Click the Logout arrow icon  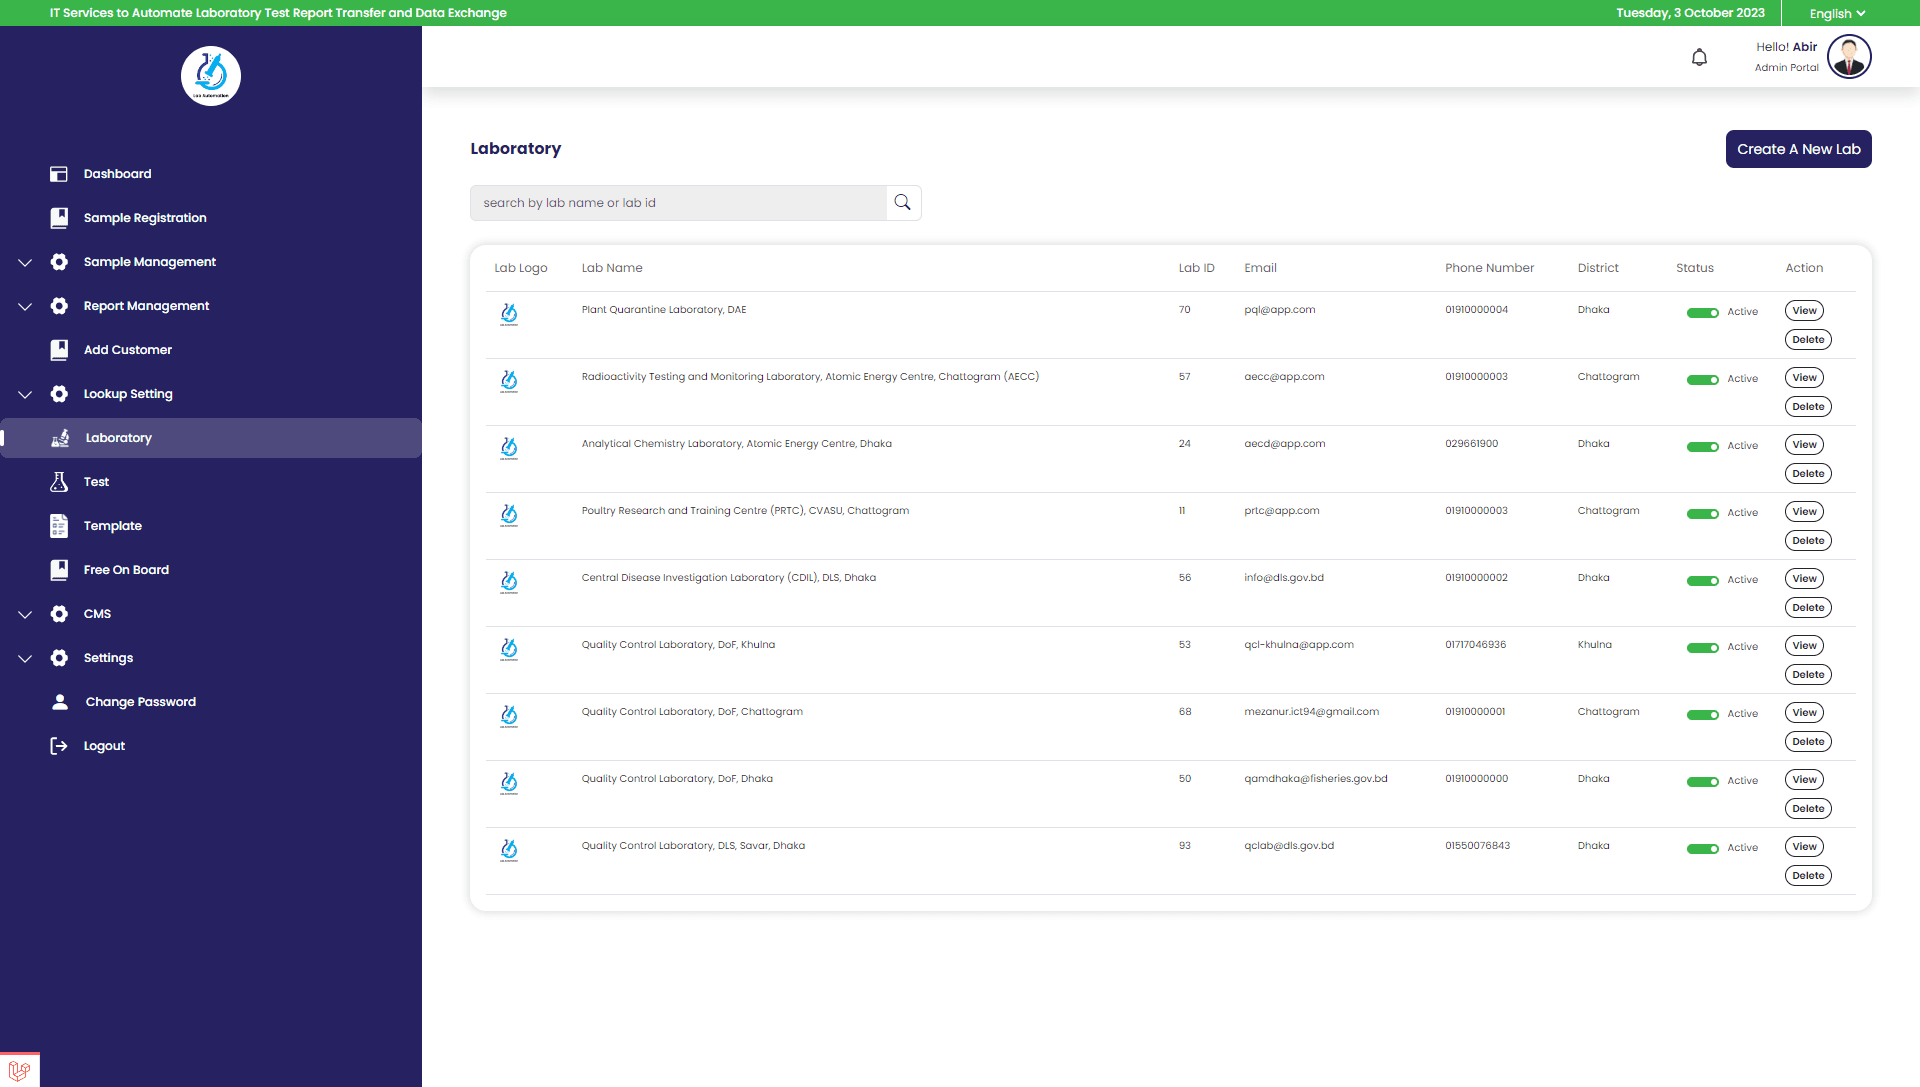(59, 746)
